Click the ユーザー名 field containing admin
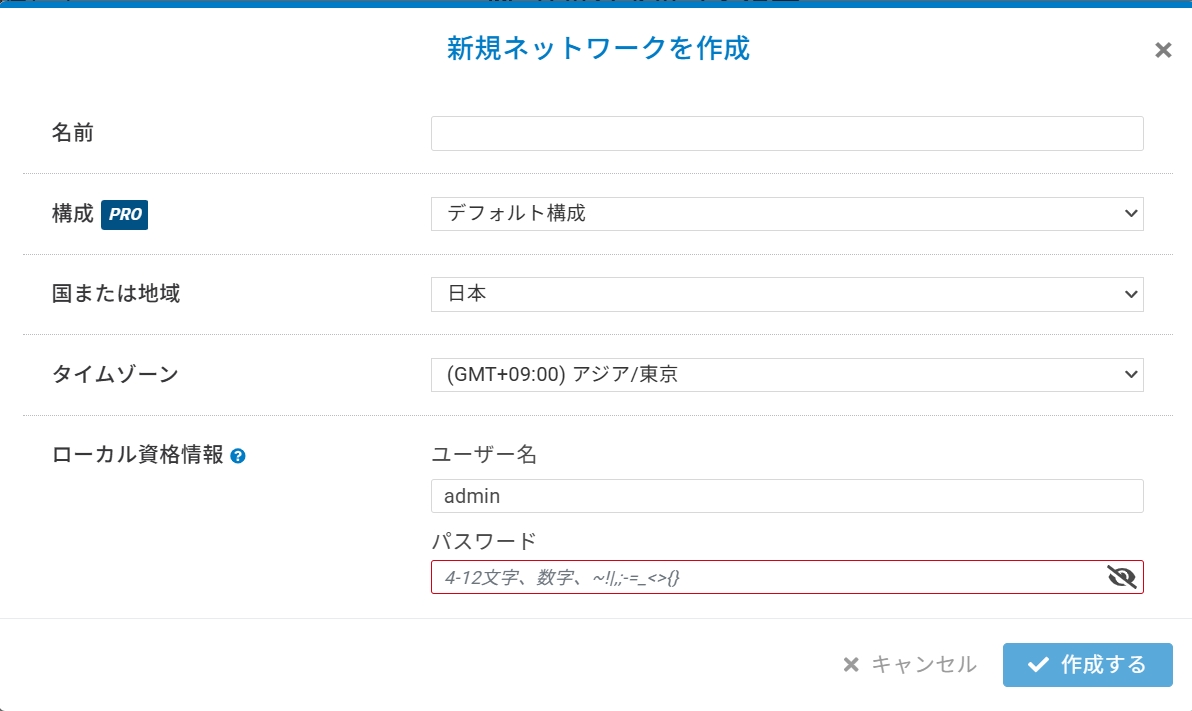The width and height of the screenshot is (1192, 711). pos(786,496)
